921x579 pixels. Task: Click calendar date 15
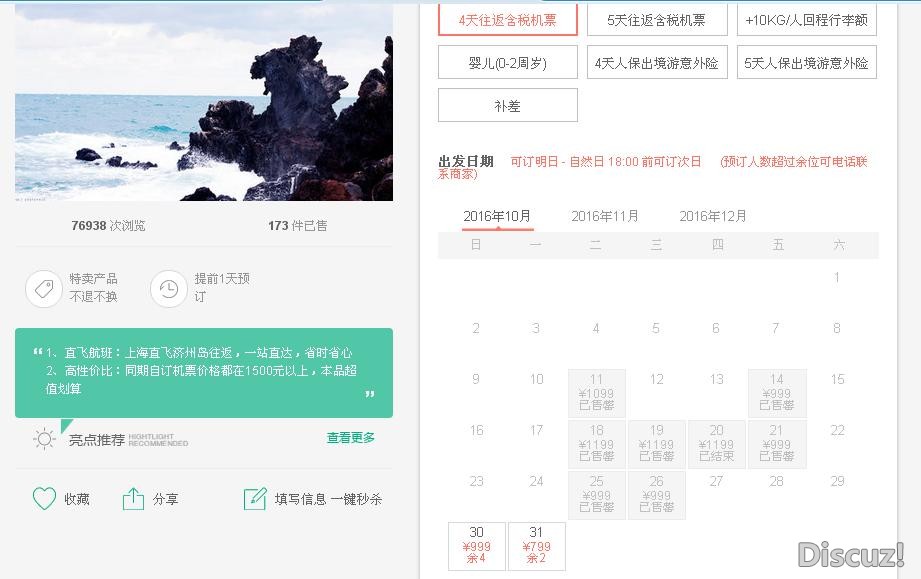tap(837, 379)
